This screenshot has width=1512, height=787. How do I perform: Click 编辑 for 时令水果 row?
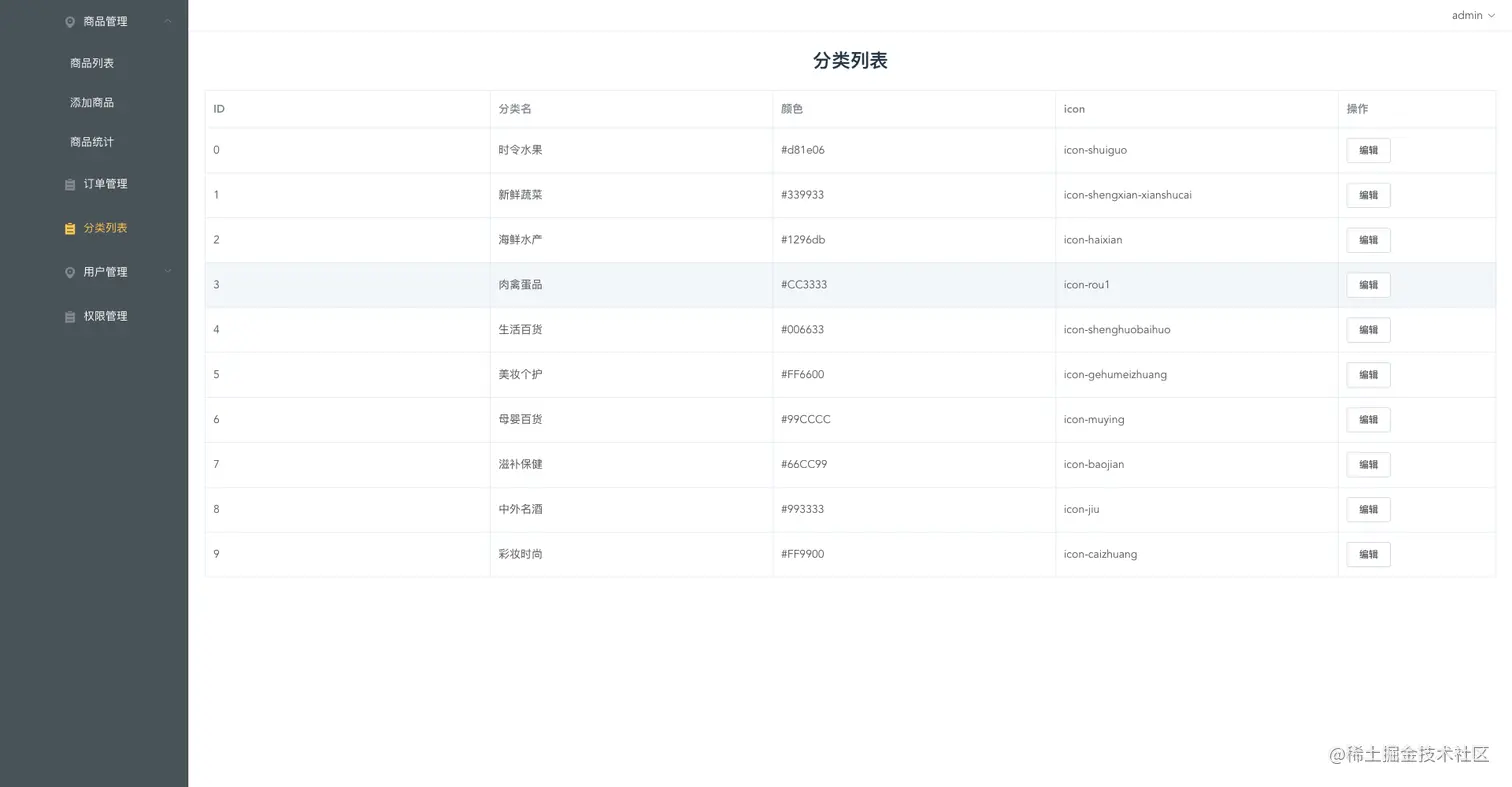tap(1368, 150)
